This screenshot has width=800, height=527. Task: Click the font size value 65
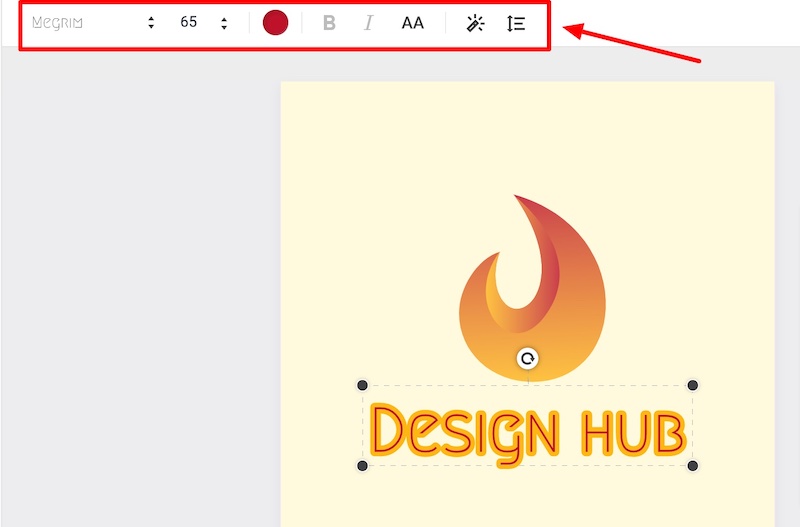pos(188,22)
